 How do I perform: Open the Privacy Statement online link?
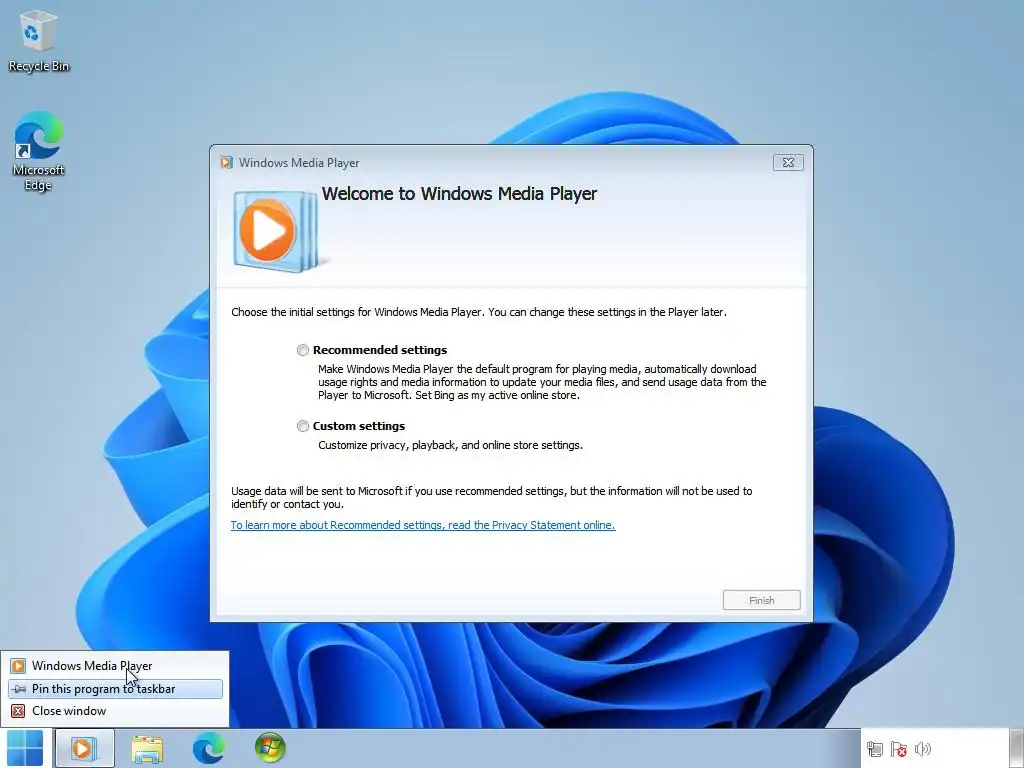423,525
